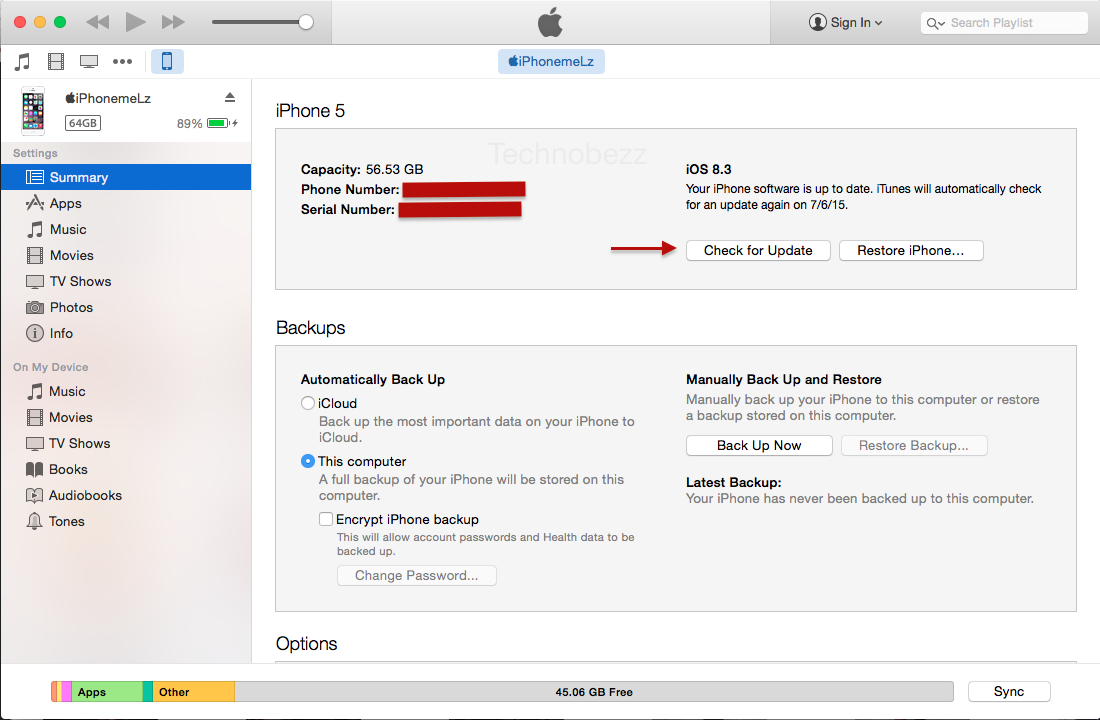
Task: Click the rewind playback button
Action: pos(98,22)
